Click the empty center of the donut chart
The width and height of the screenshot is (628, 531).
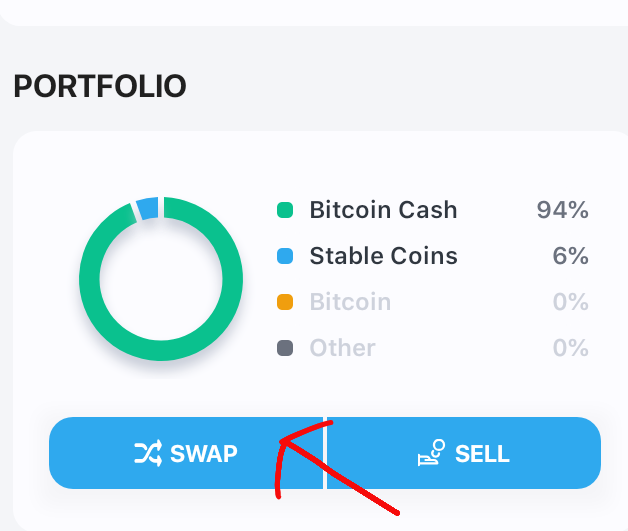click(161, 279)
